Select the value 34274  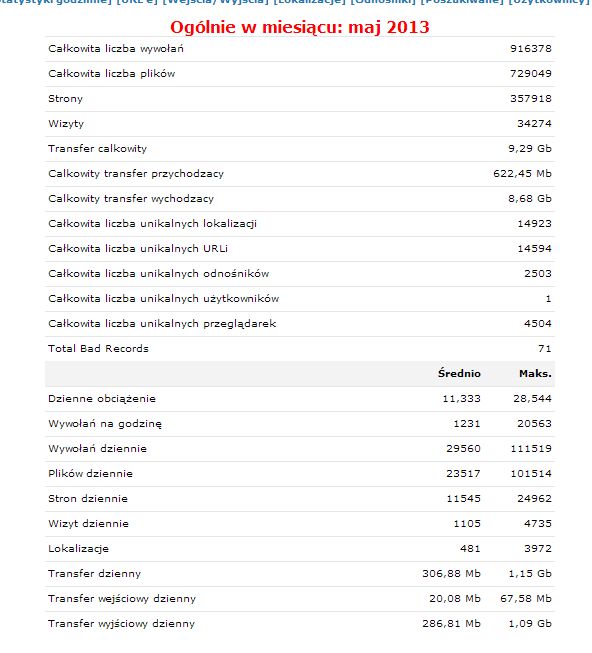pos(534,124)
